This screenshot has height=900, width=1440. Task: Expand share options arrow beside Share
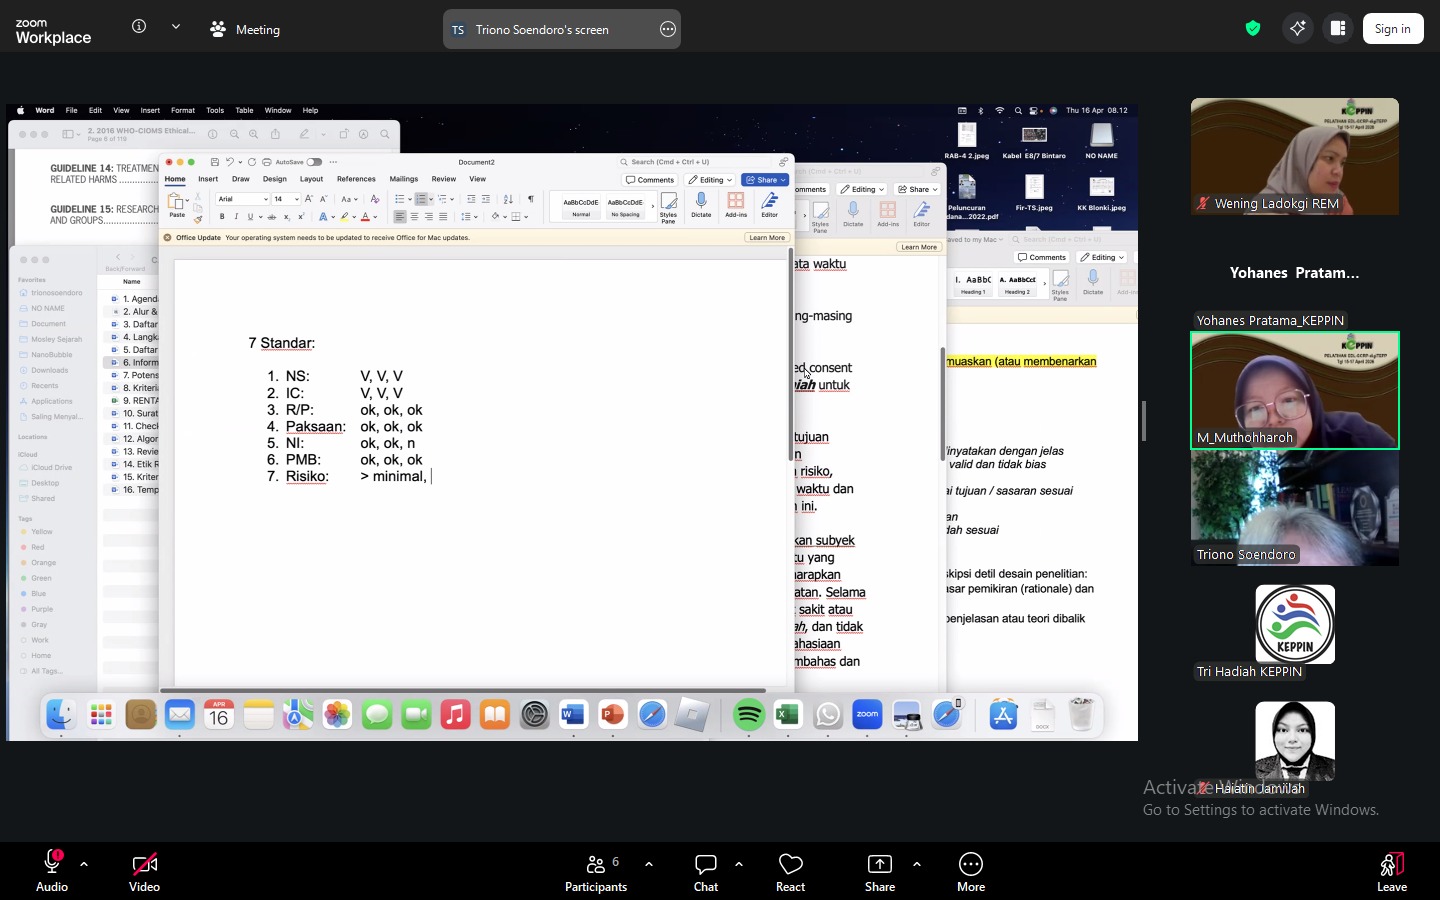click(x=917, y=864)
